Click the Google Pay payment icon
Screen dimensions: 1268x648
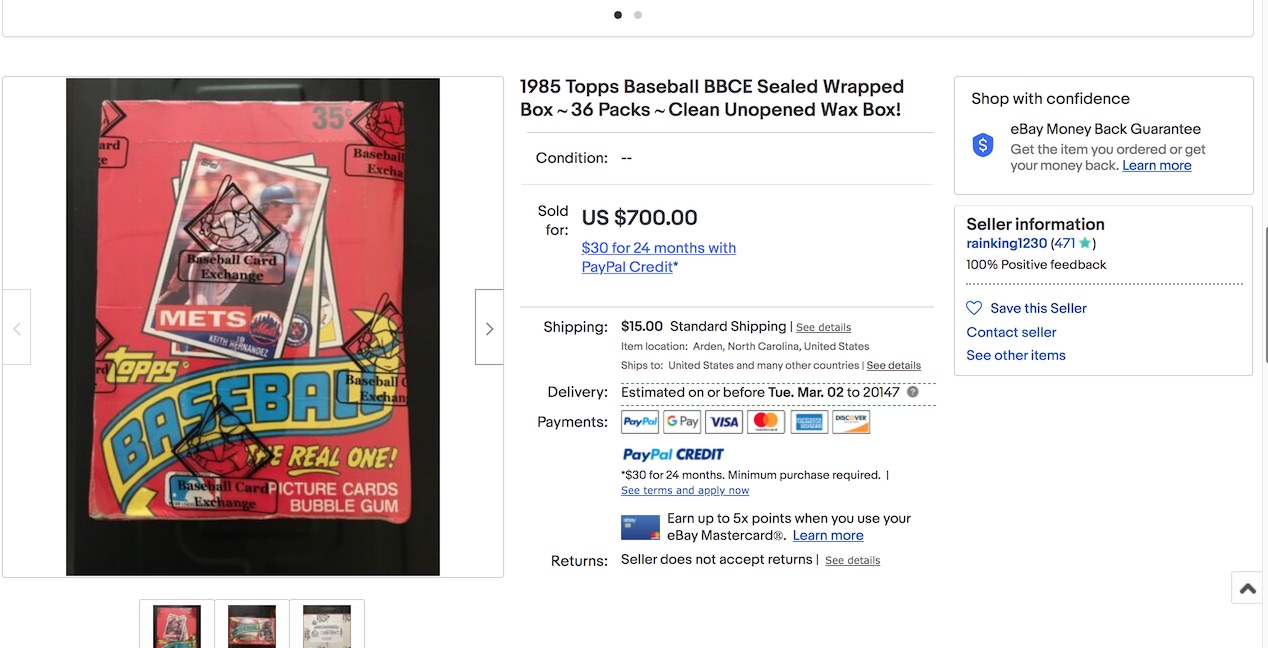[x=682, y=422]
